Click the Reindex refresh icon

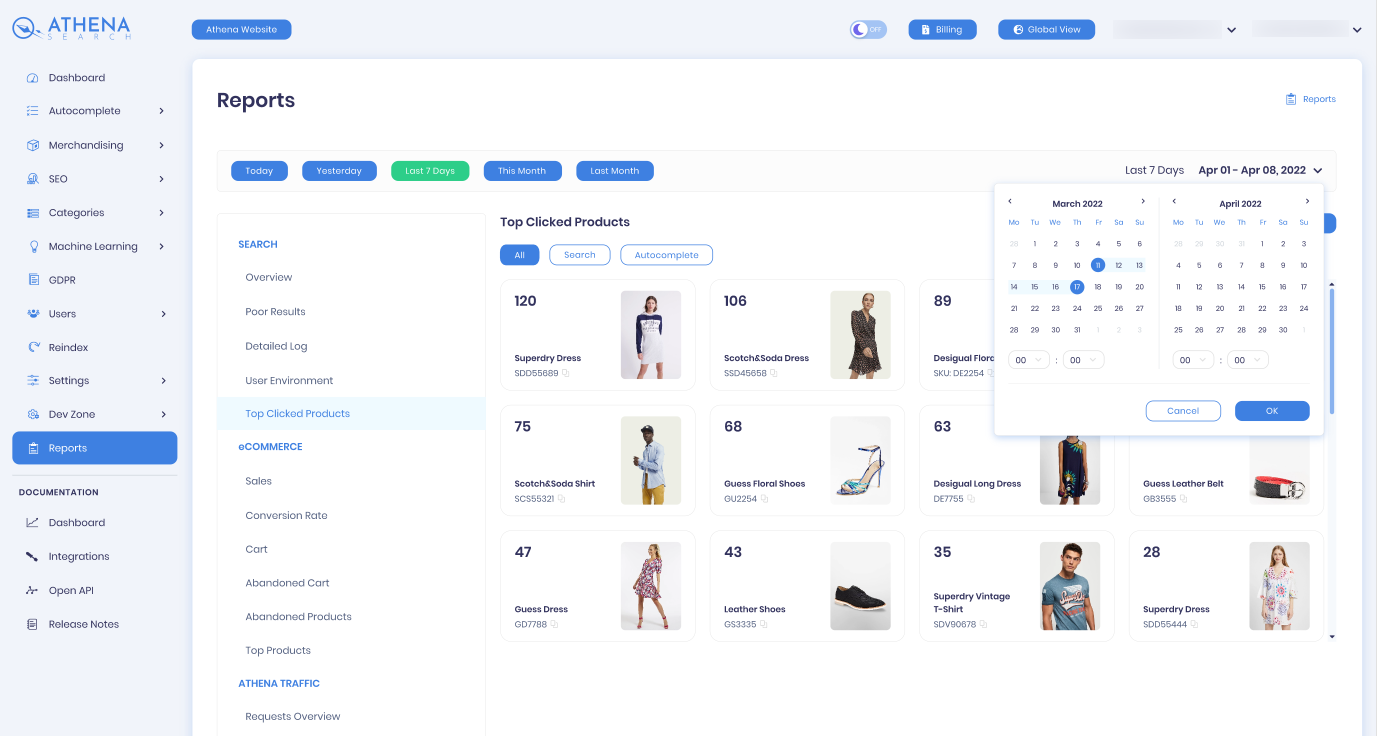tap(32, 347)
